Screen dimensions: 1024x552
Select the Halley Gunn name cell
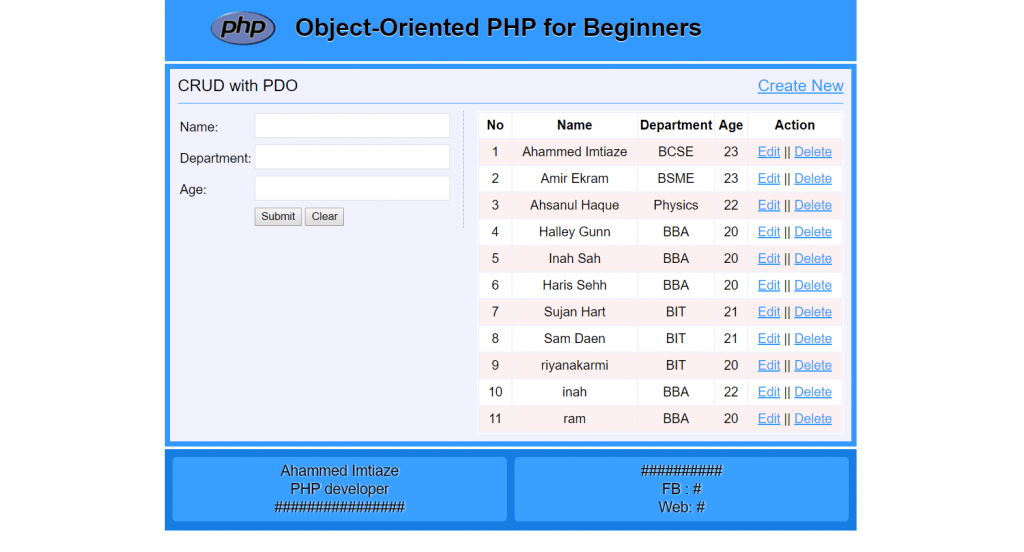click(x=575, y=232)
